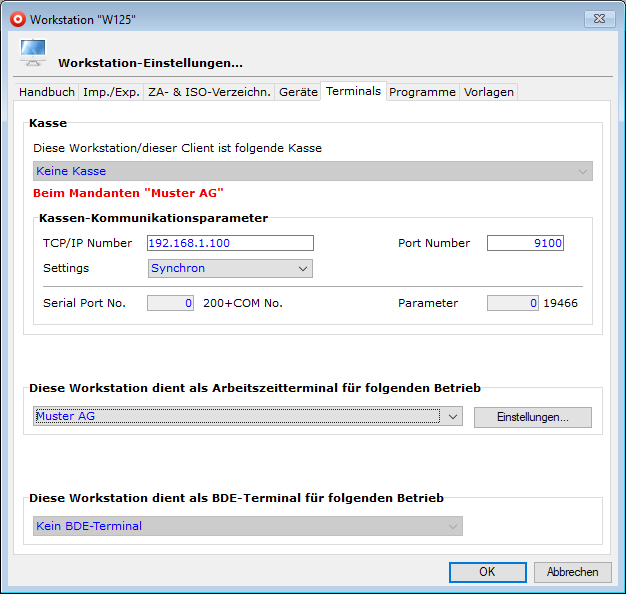
Task: Click the red app icon in title bar
Action: coord(16,19)
